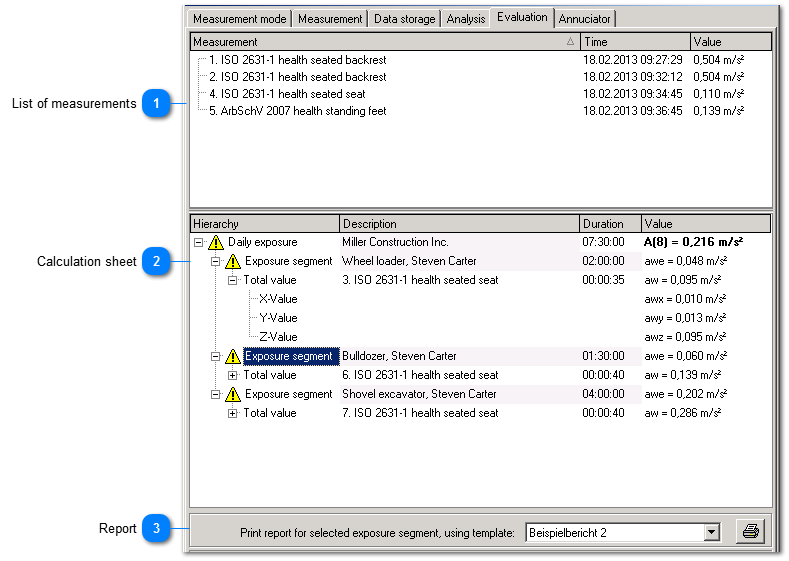789x561 pixels.
Task: Go to the Annunciator tab
Action: point(584,19)
